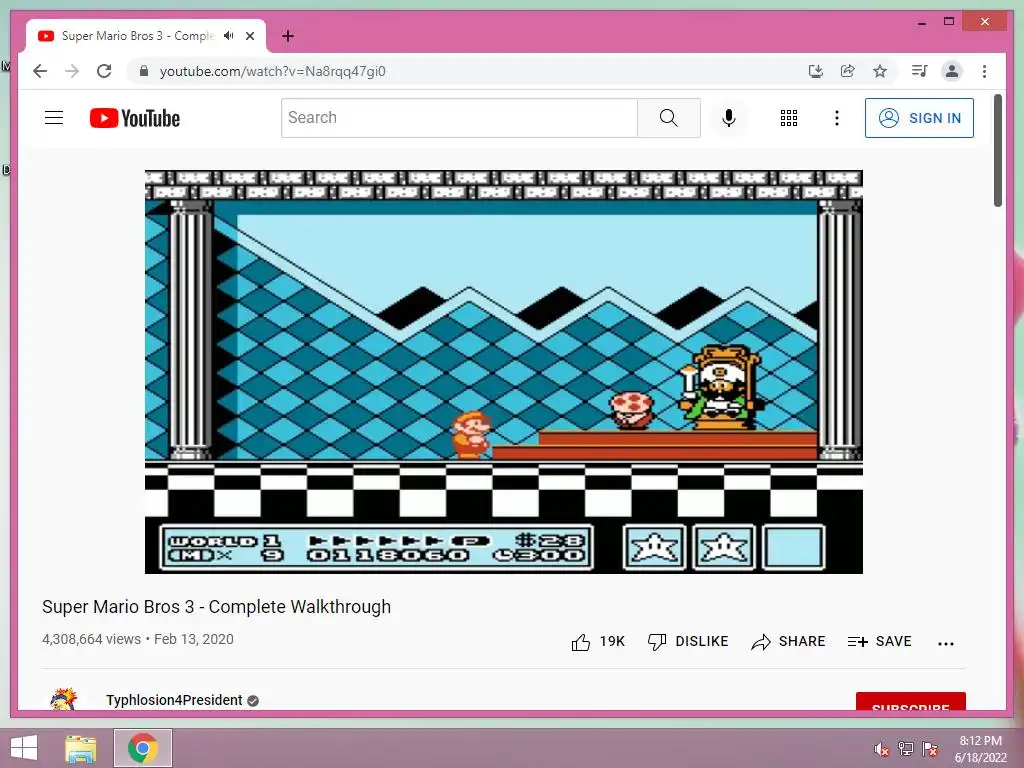1024x768 pixels.
Task: Open File Explorer from the taskbar
Action: (x=81, y=748)
